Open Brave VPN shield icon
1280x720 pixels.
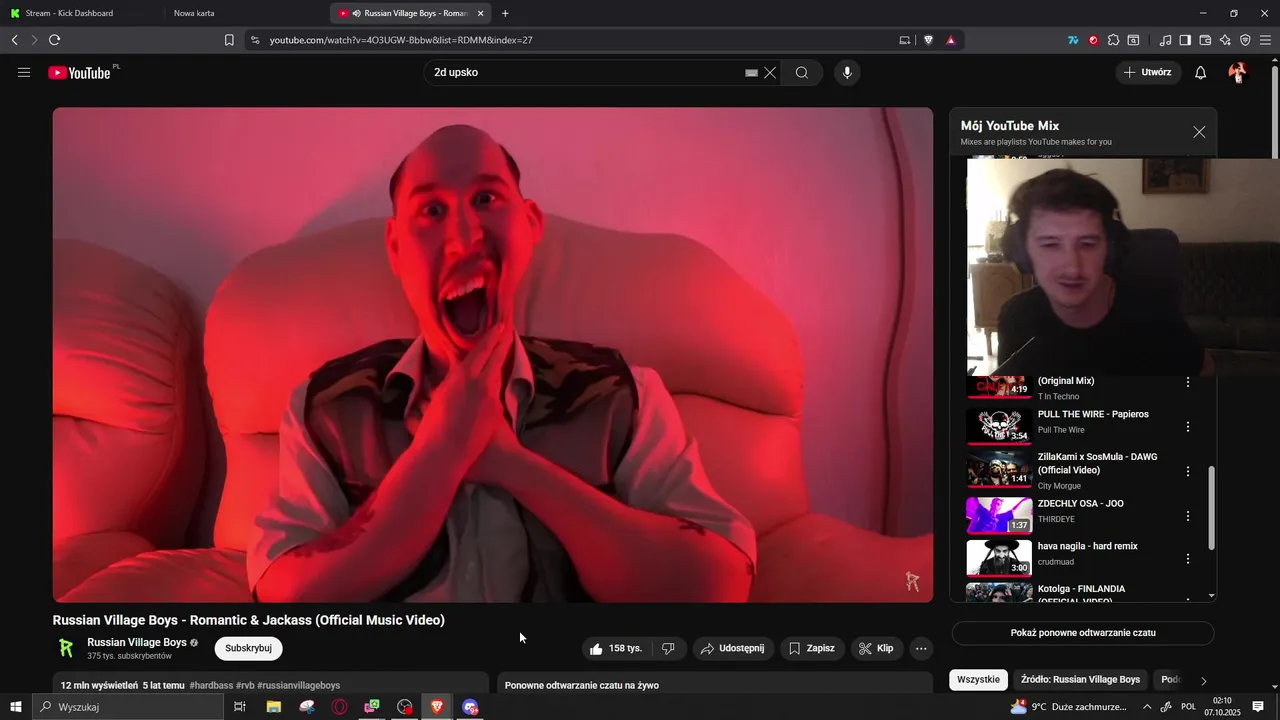click(x=1245, y=40)
